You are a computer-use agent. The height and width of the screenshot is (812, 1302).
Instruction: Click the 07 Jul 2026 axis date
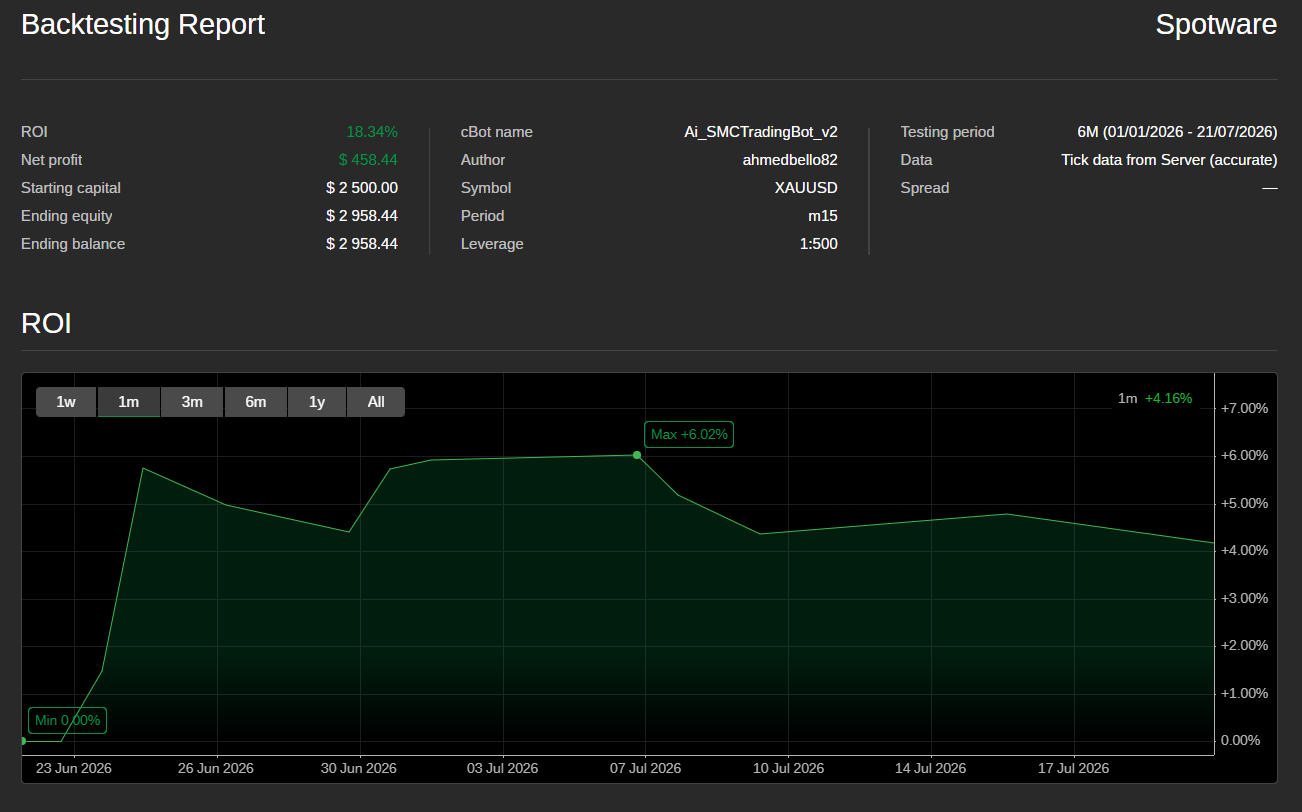[645, 768]
